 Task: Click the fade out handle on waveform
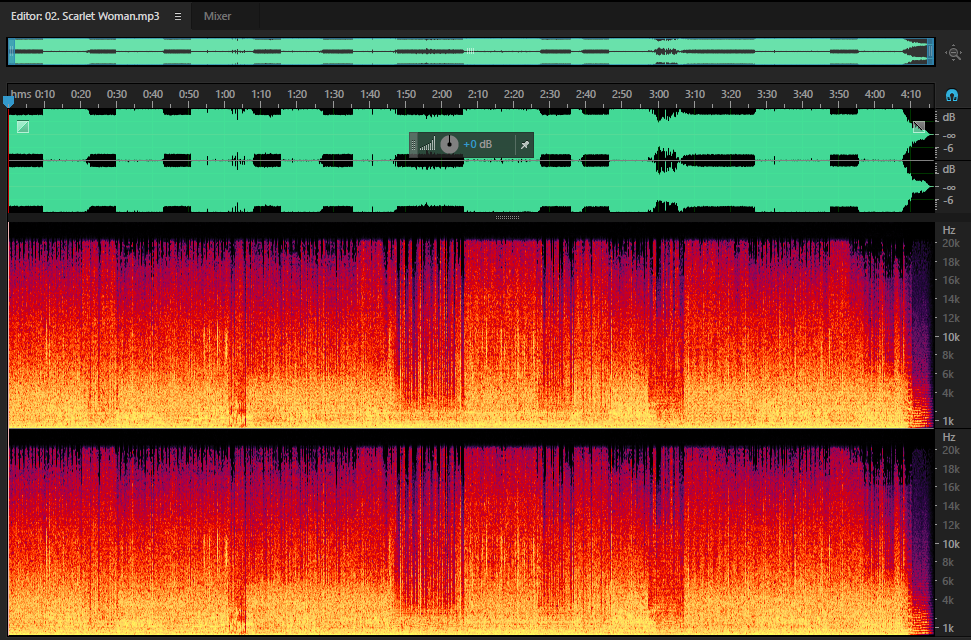[919, 127]
